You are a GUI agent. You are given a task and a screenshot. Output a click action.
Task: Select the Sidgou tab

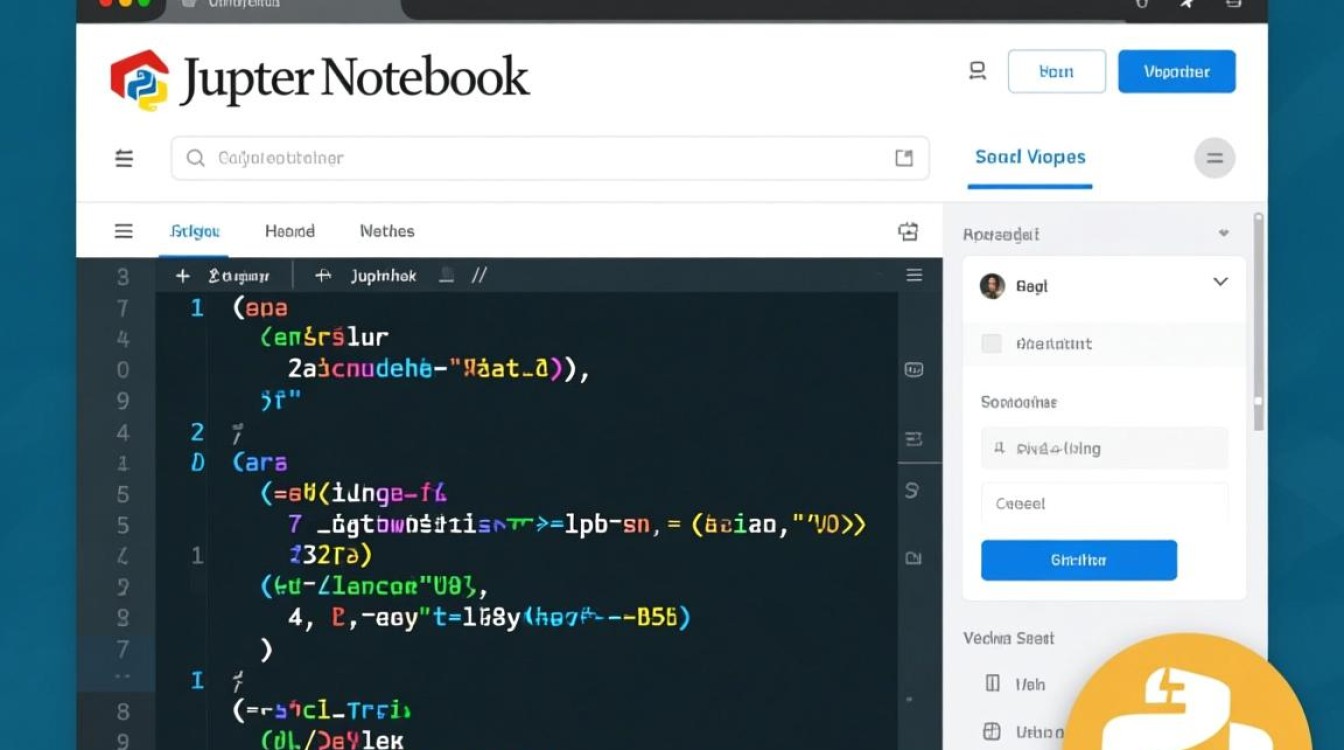click(x=194, y=231)
